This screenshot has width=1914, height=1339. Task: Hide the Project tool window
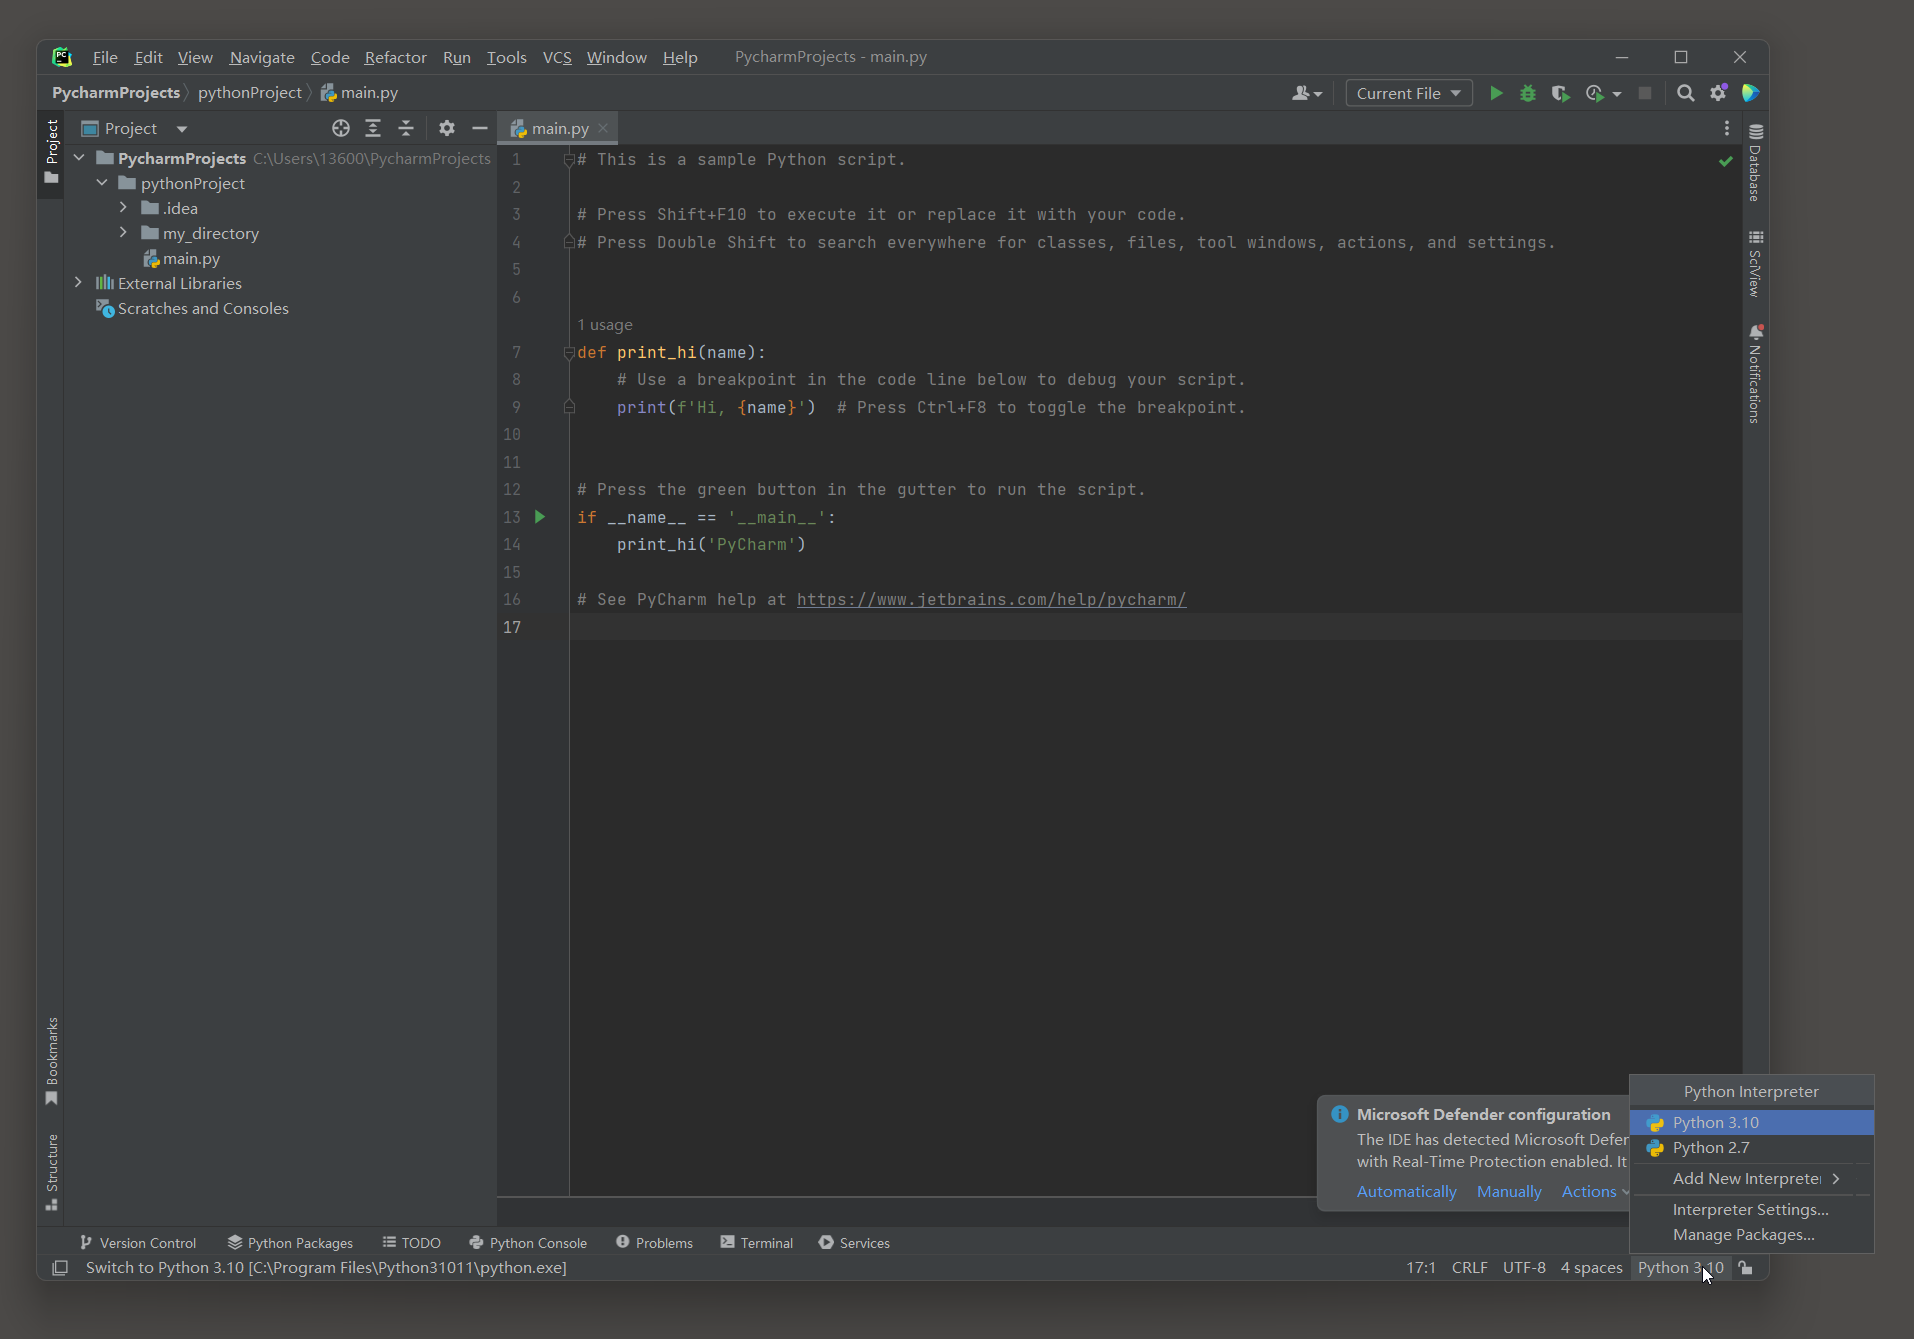pos(480,128)
